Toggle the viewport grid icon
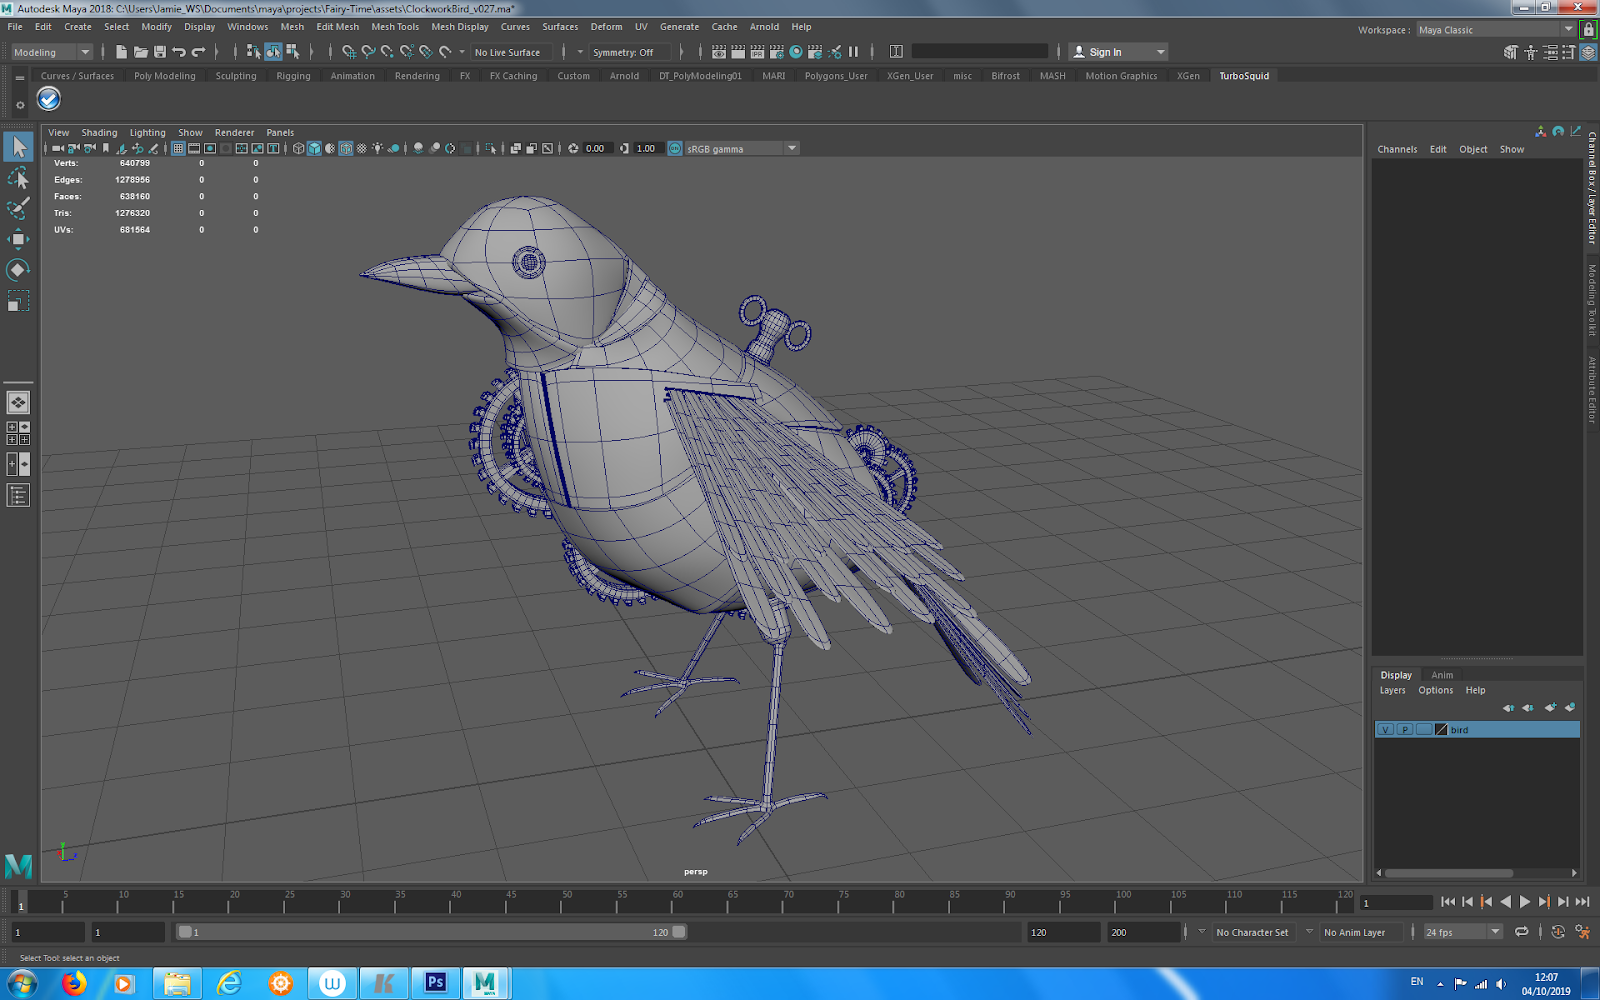Image resolution: width=1600 pixels, height=1000 pixels. point(178,148)
